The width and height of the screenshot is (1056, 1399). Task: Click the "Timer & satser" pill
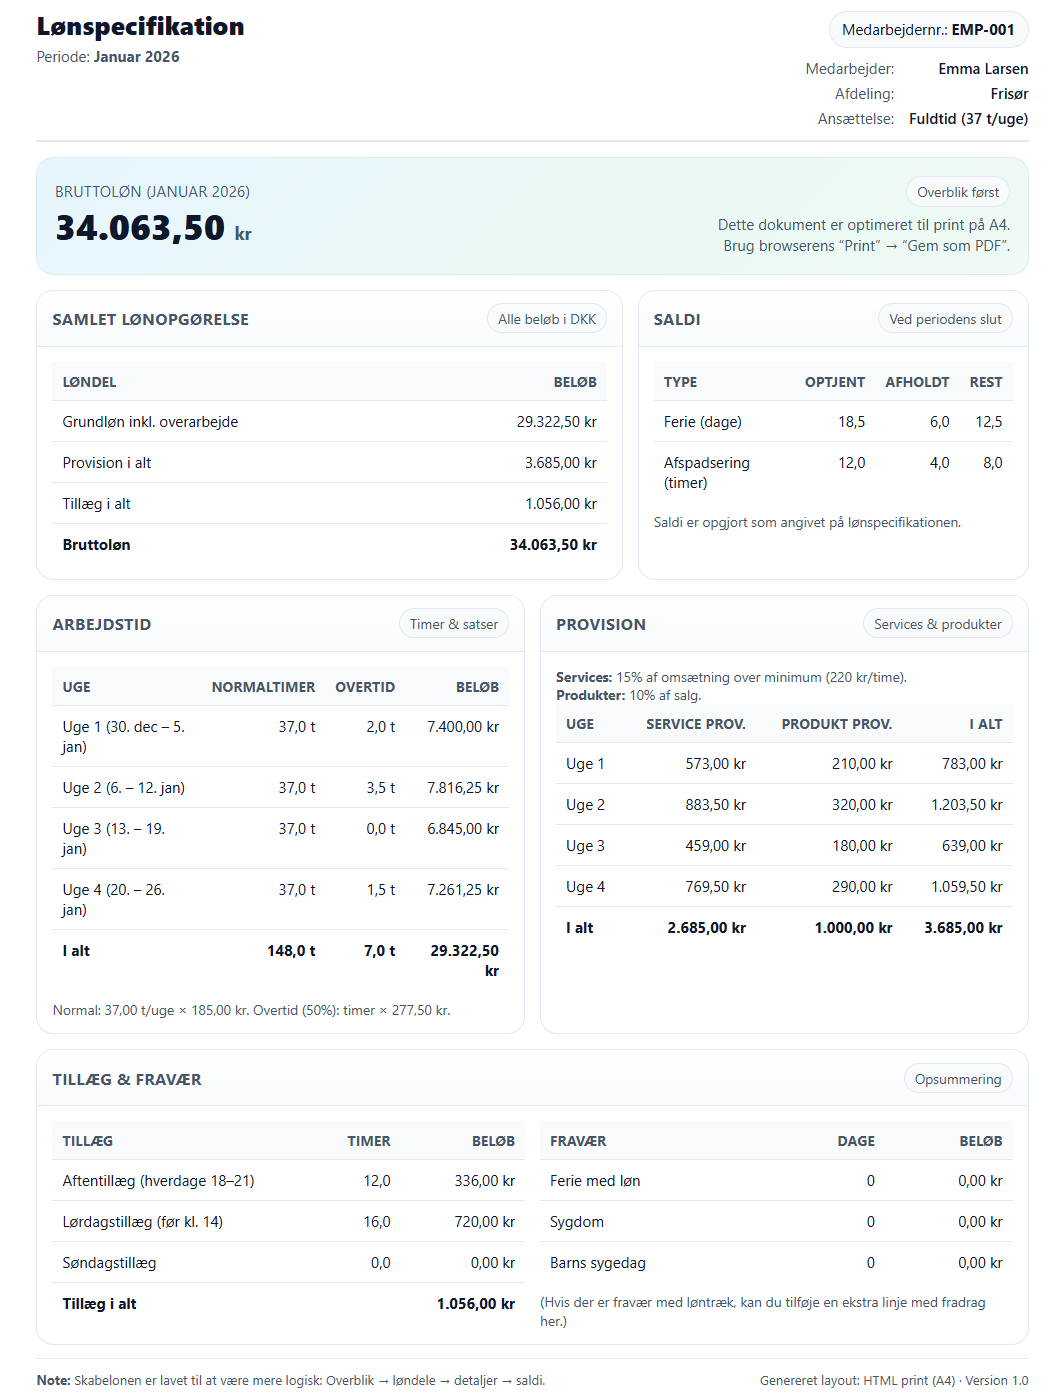point(453,624)
